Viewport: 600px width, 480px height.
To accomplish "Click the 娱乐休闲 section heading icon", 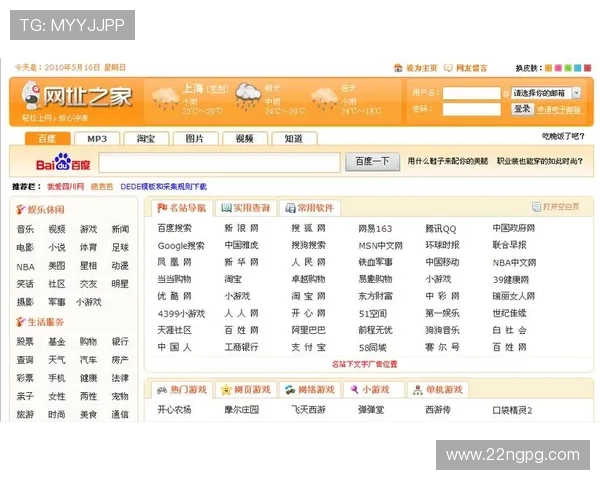I will click(20, 209).
